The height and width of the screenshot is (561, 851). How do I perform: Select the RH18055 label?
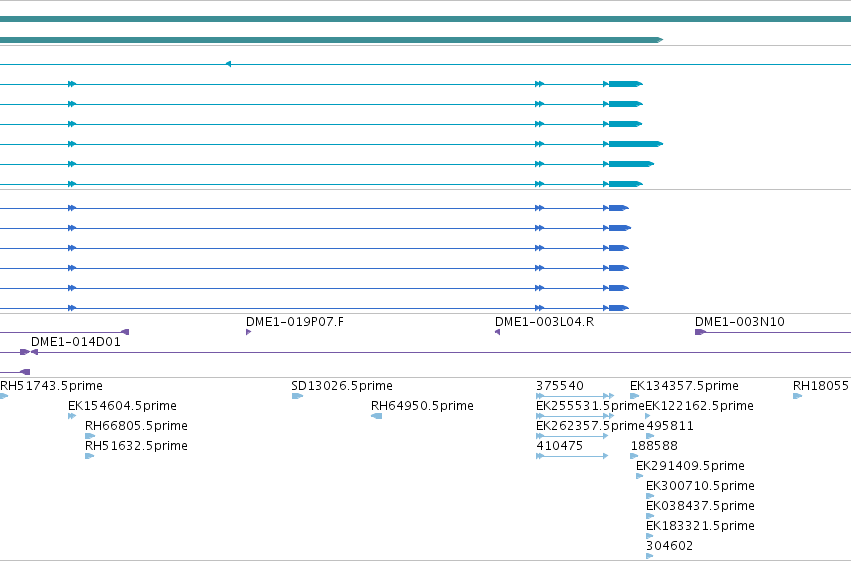[x=821, y=386]
